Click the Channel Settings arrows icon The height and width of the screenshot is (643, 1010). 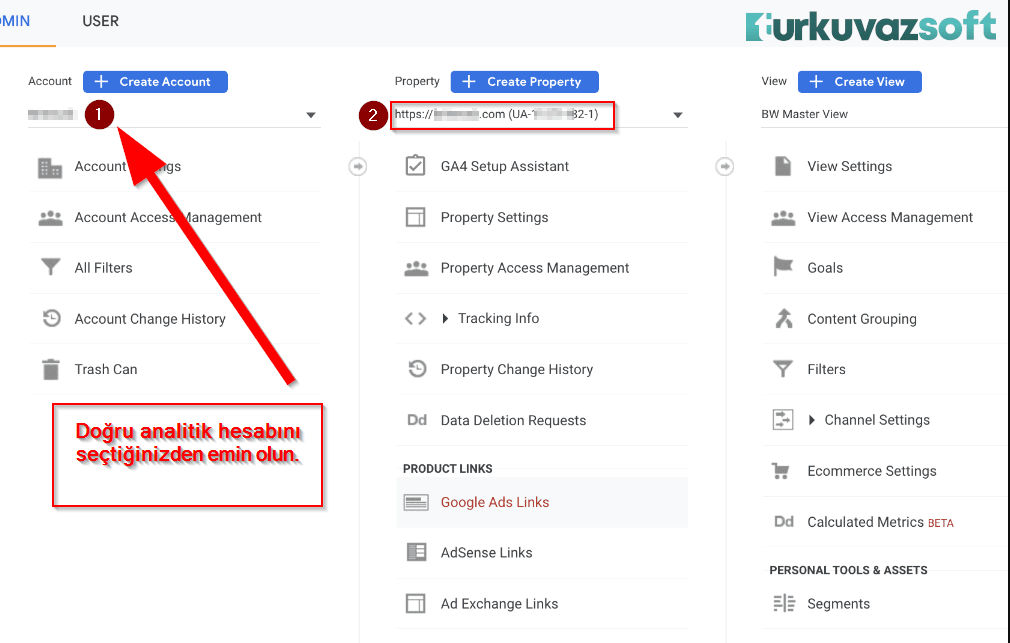(783, 420)
